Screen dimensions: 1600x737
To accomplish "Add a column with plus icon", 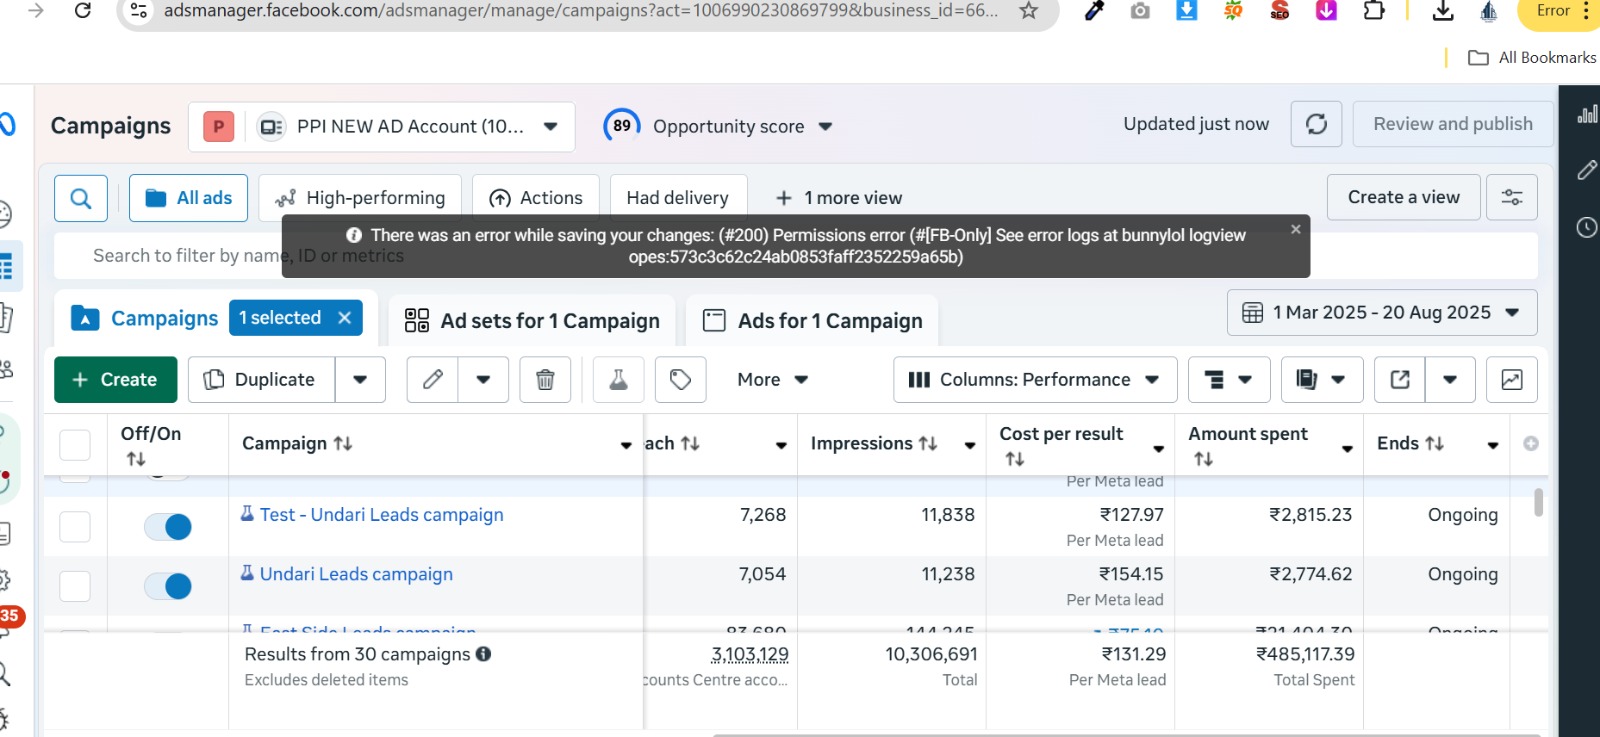I will tap(1531, 444).
